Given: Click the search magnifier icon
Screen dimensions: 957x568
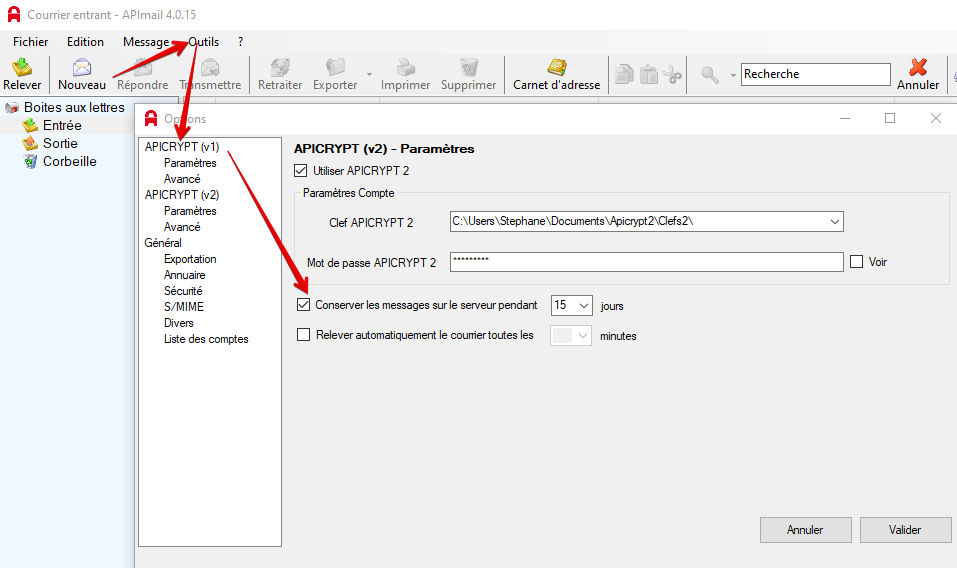Looking at the screenshot, I should click(710, 74).
